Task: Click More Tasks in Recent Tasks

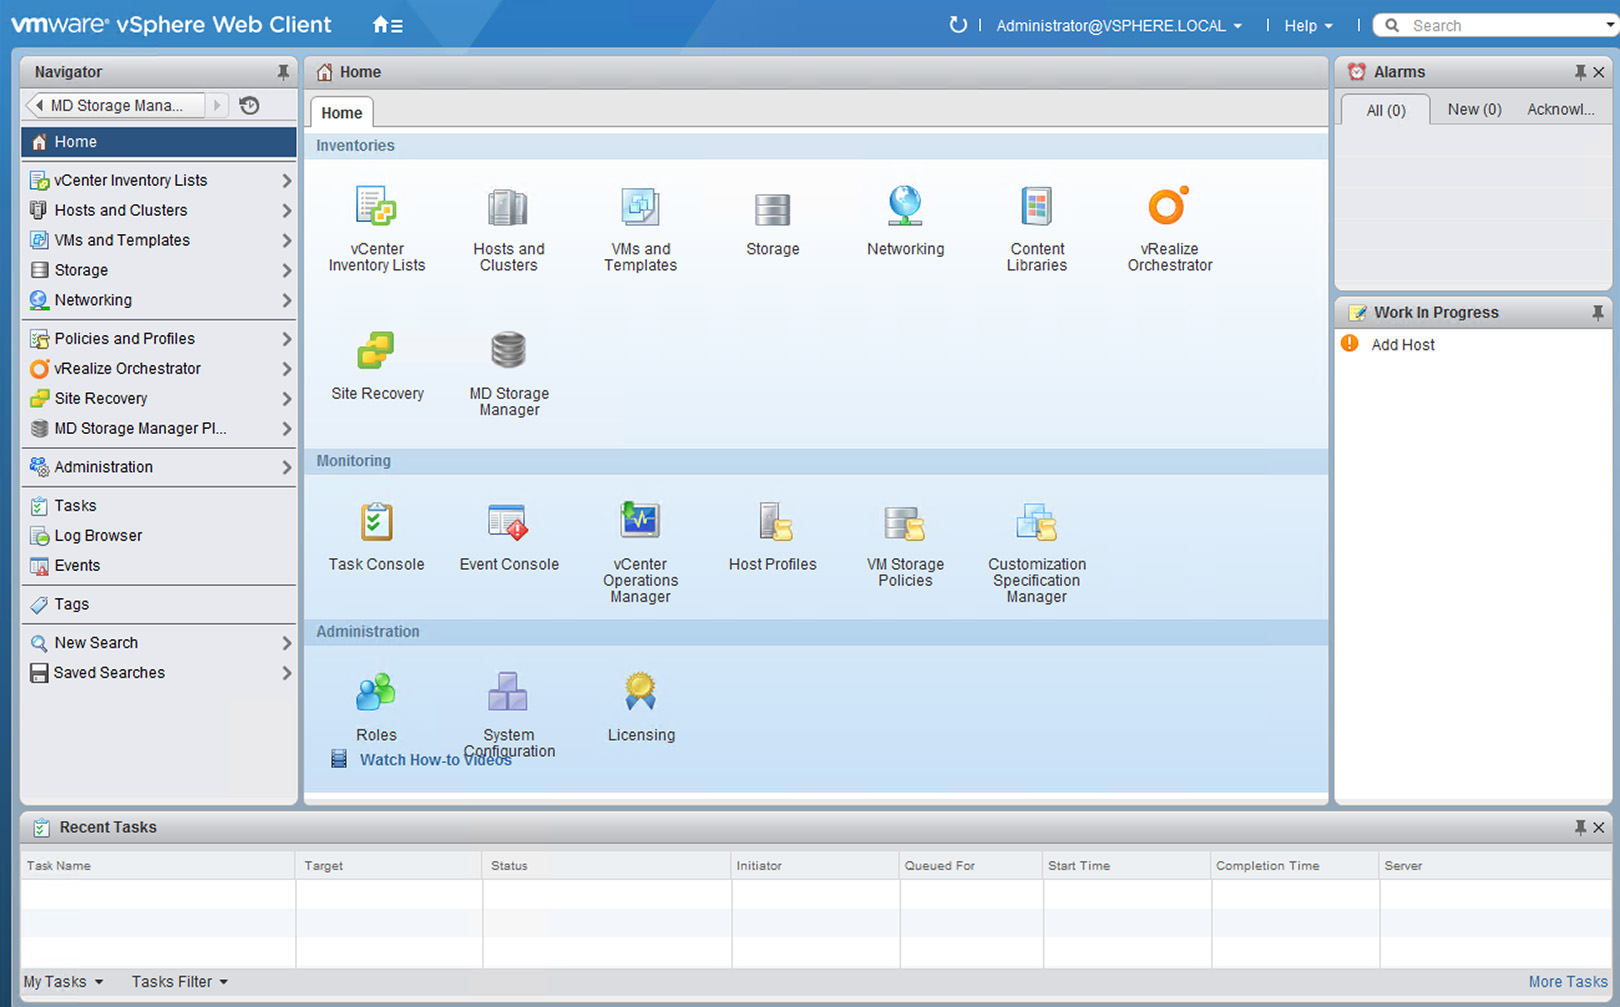Action: tap(1567, 981)
